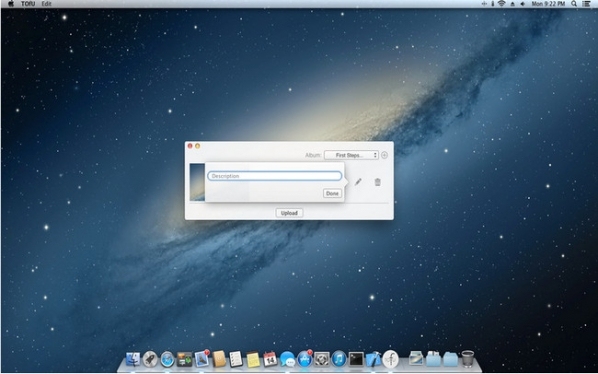Launch iTunes from the Dock
This screenshot has width=598, height=374.
[339, 359]
